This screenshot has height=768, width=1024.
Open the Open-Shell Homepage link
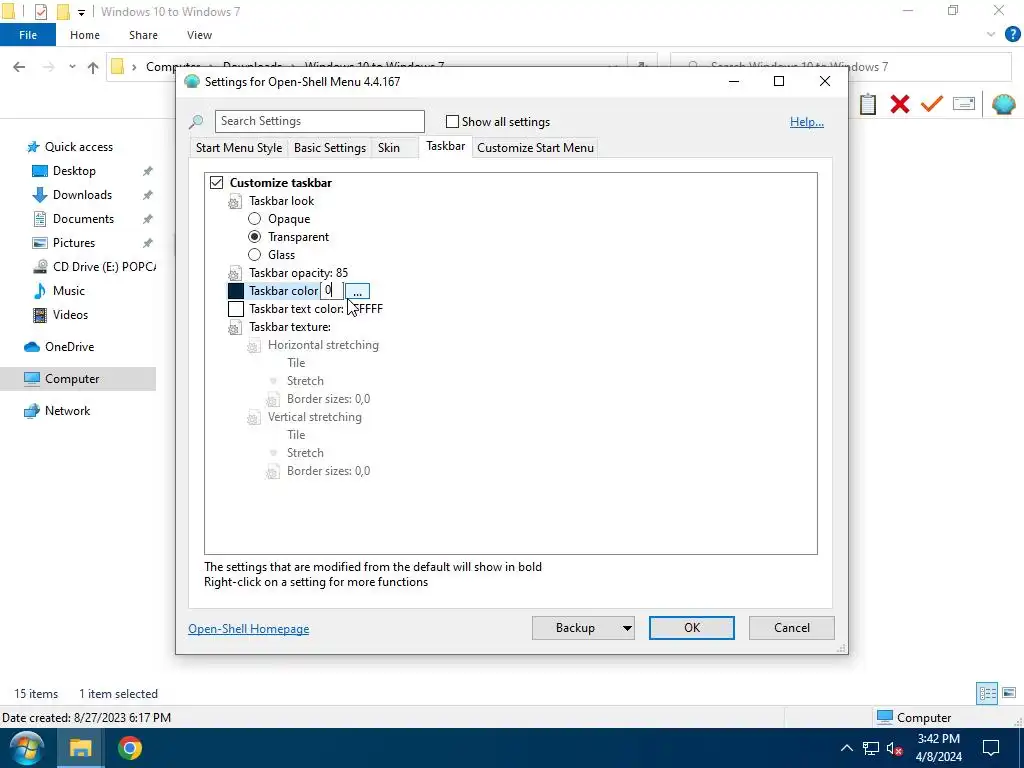(x=249, y=629)
